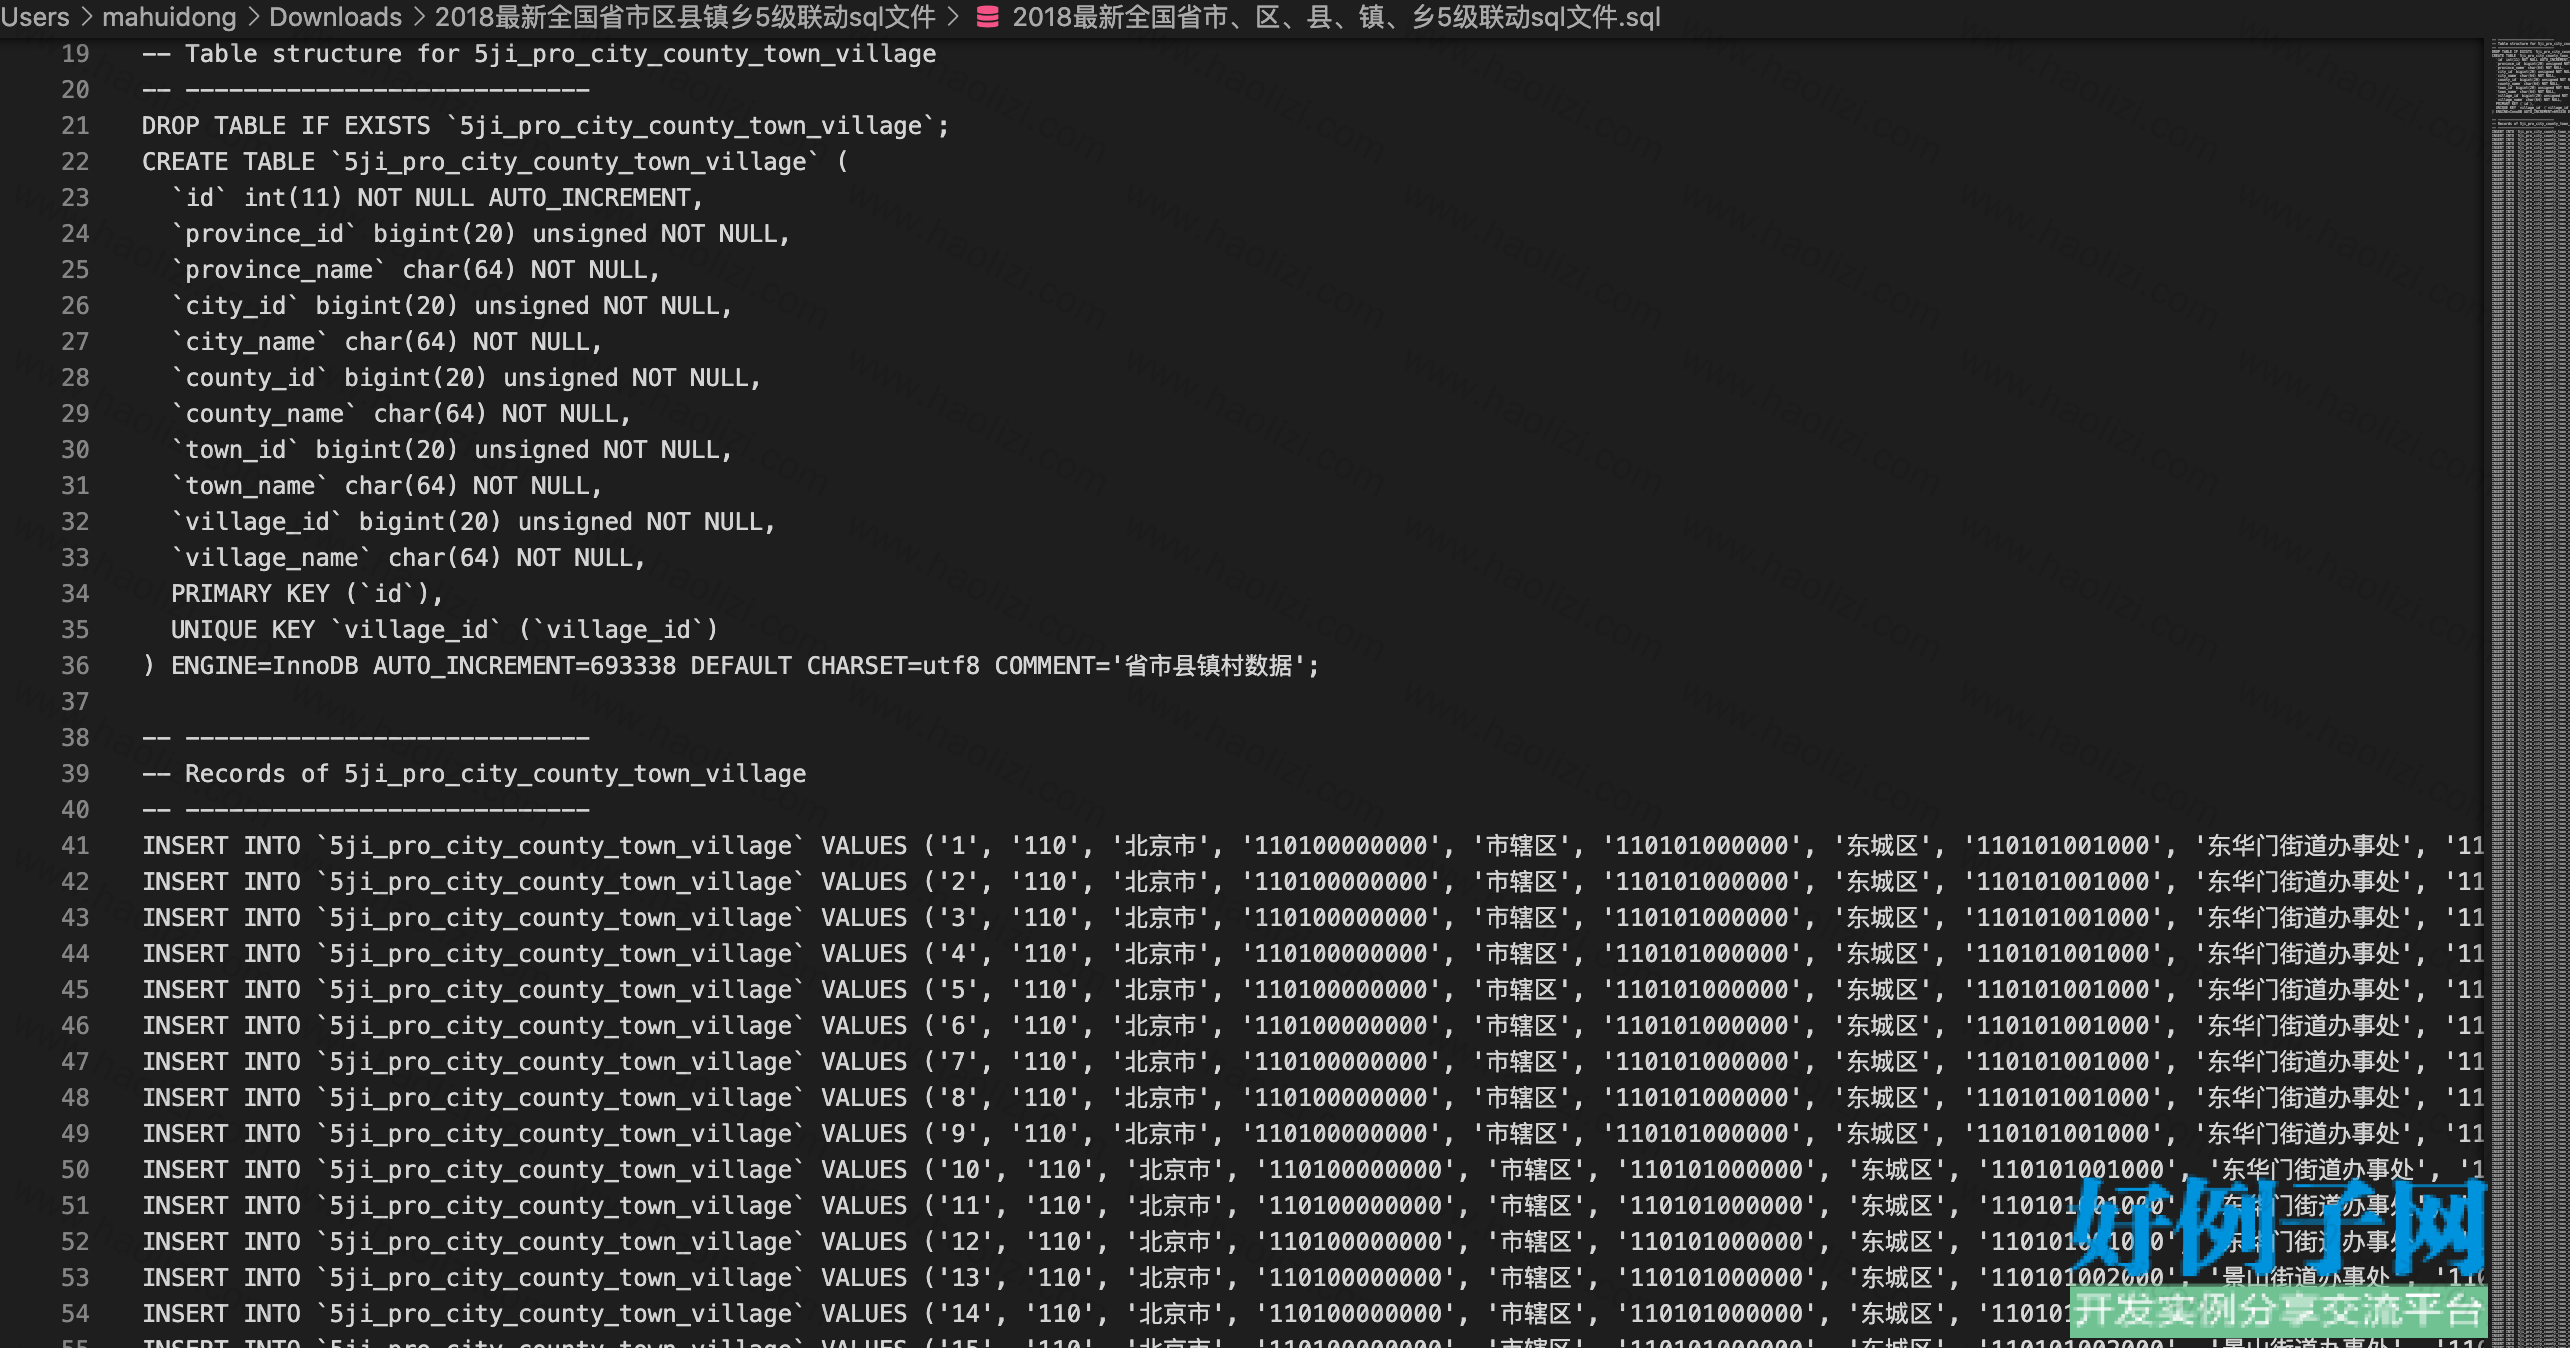Screen dimensions: 2570x1348
Task: Click the Users breadcrumb segment
Action: coord(35,17)
